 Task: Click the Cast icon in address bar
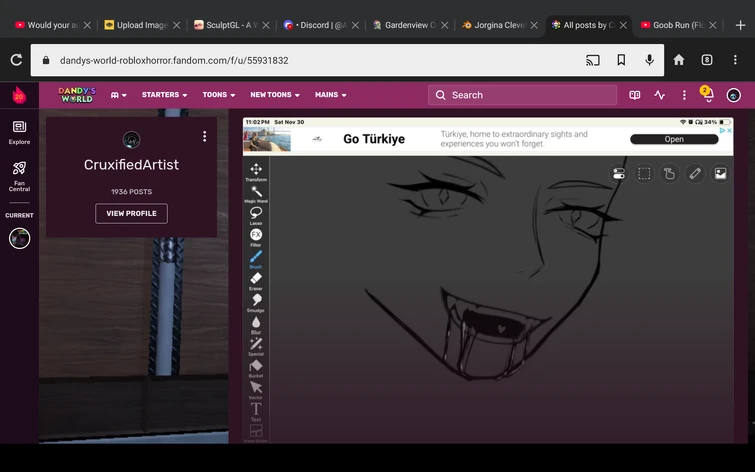click(593, 60)
